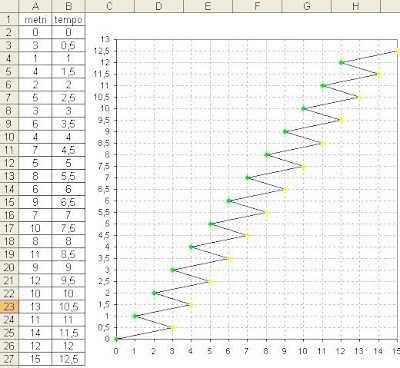Select column F header
Image resolution: width=400 pixels, height=368 pixels.
coord(257,6)
